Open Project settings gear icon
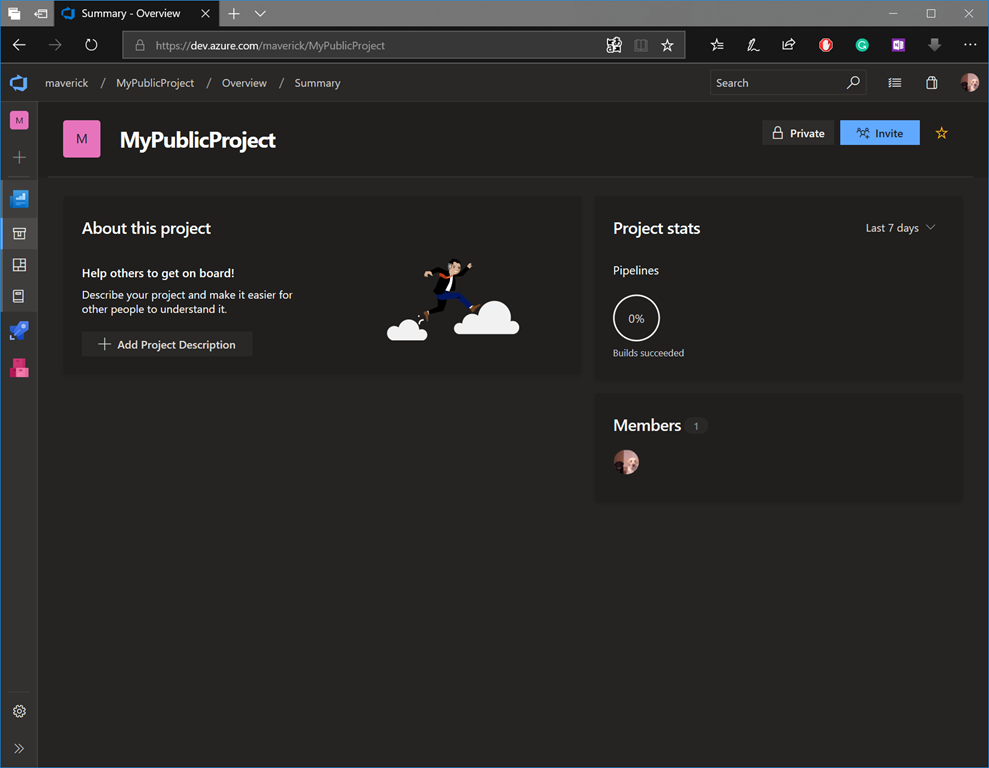This screenshot has width=989, height=768. point(19,712)
